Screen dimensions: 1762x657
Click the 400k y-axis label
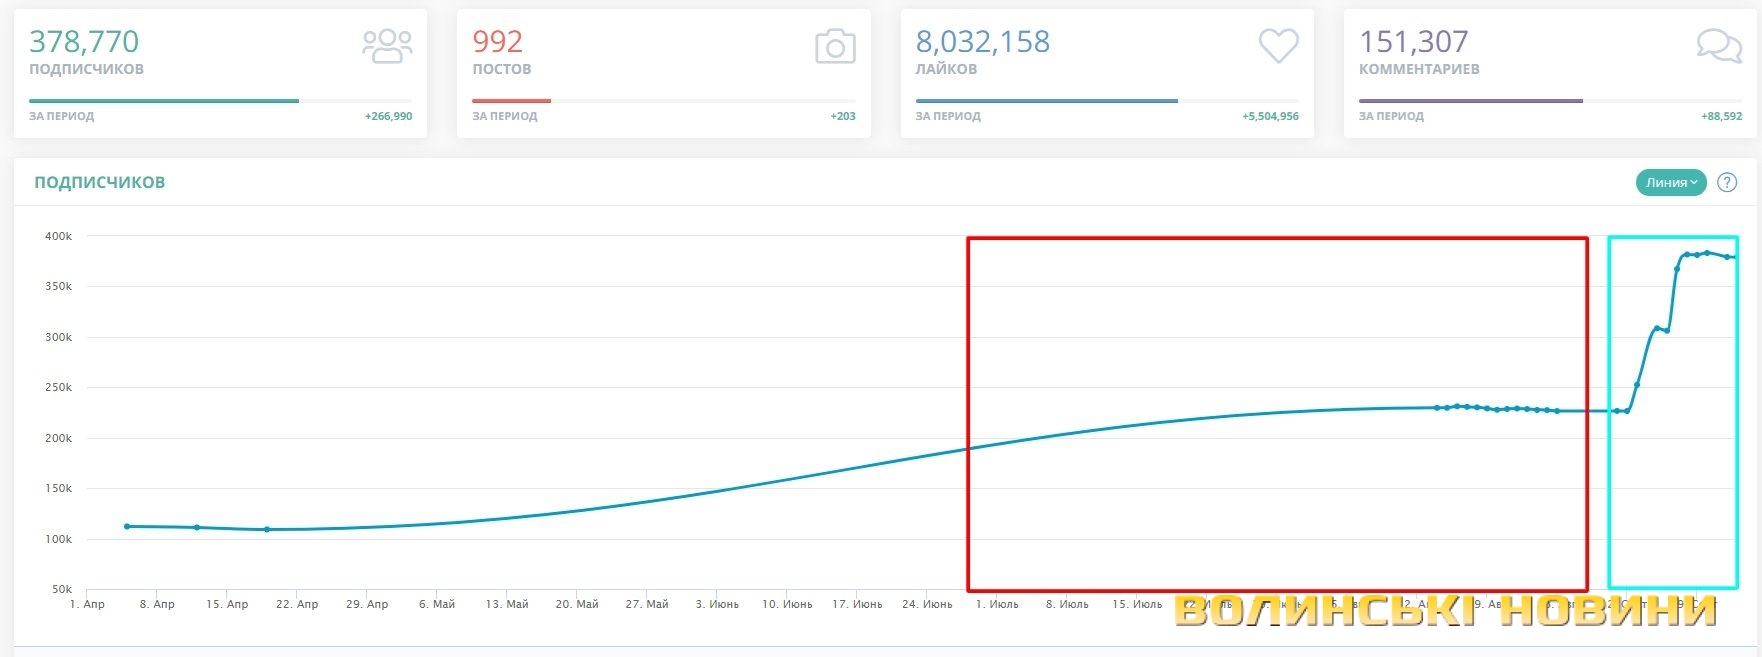click(58, 237)
